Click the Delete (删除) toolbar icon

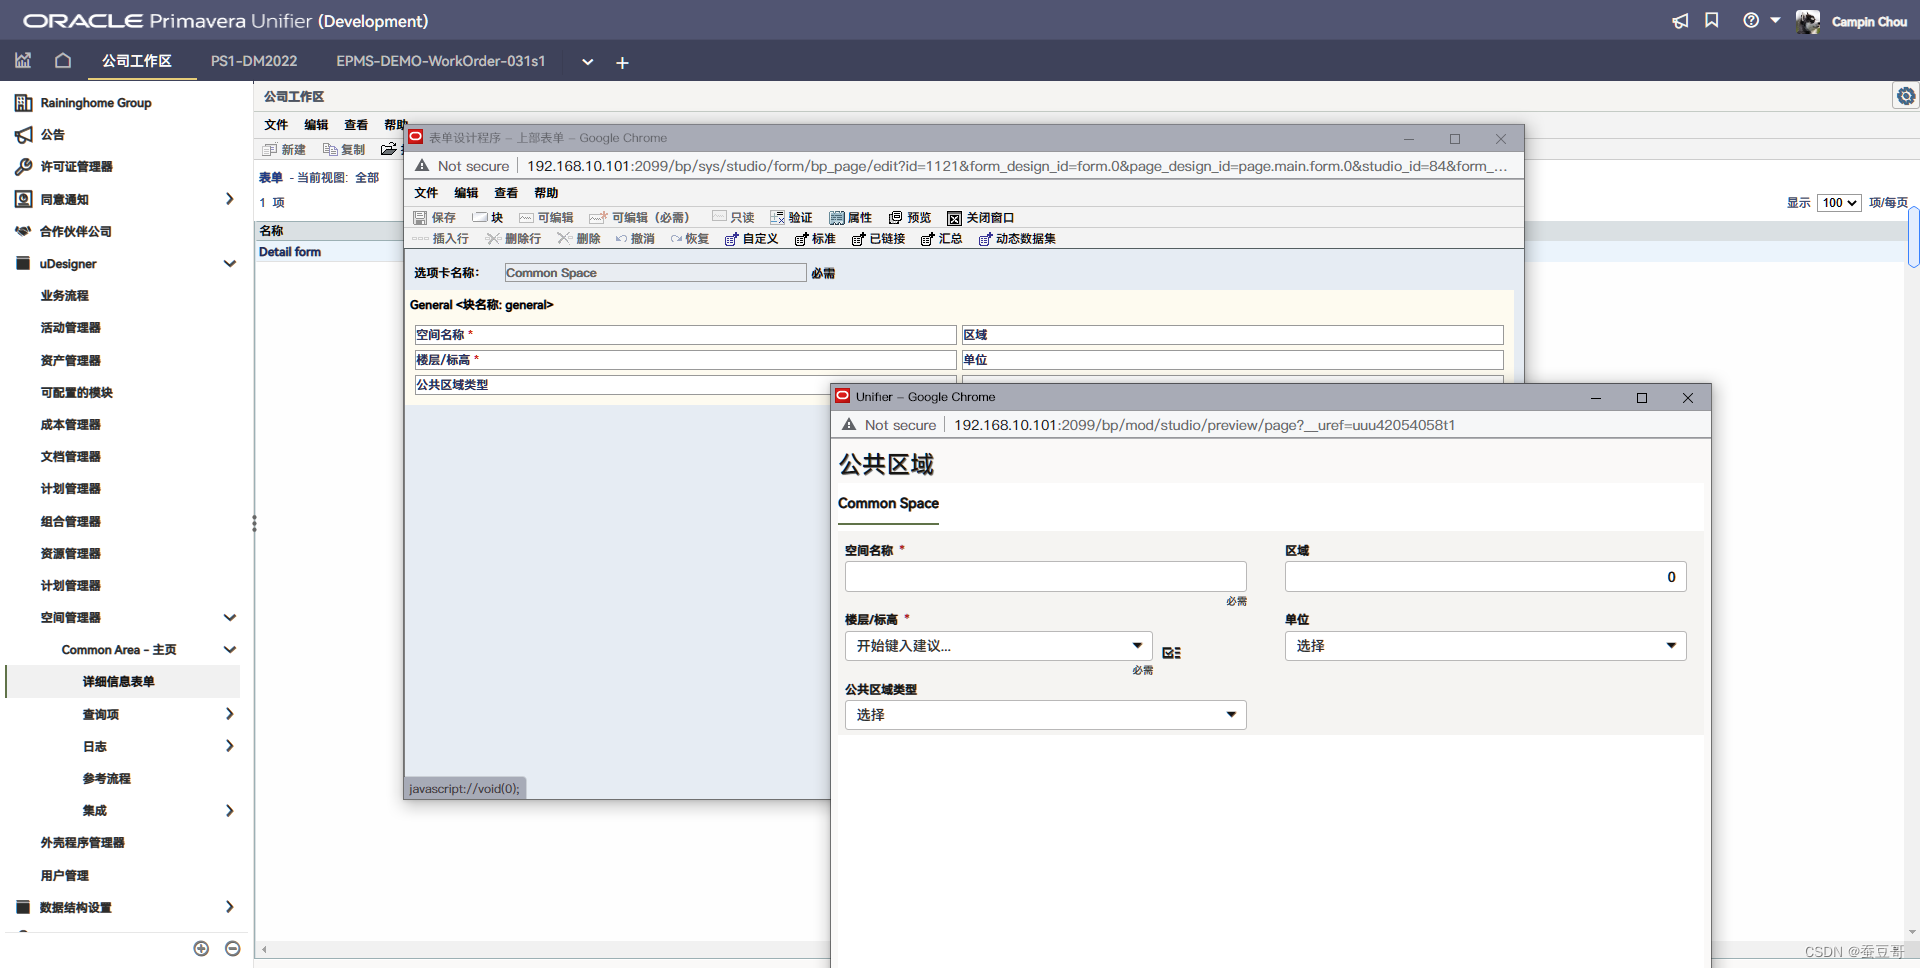pyautogui.click(x=565, y=239)
